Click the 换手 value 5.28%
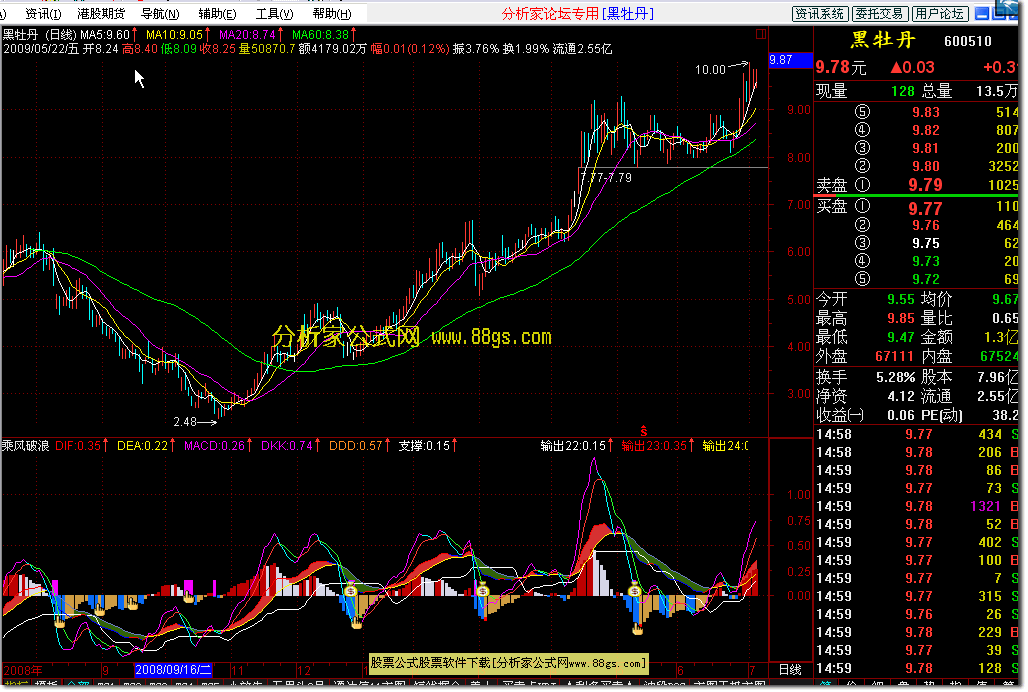The image size is (1028, 692). point(896,377)
